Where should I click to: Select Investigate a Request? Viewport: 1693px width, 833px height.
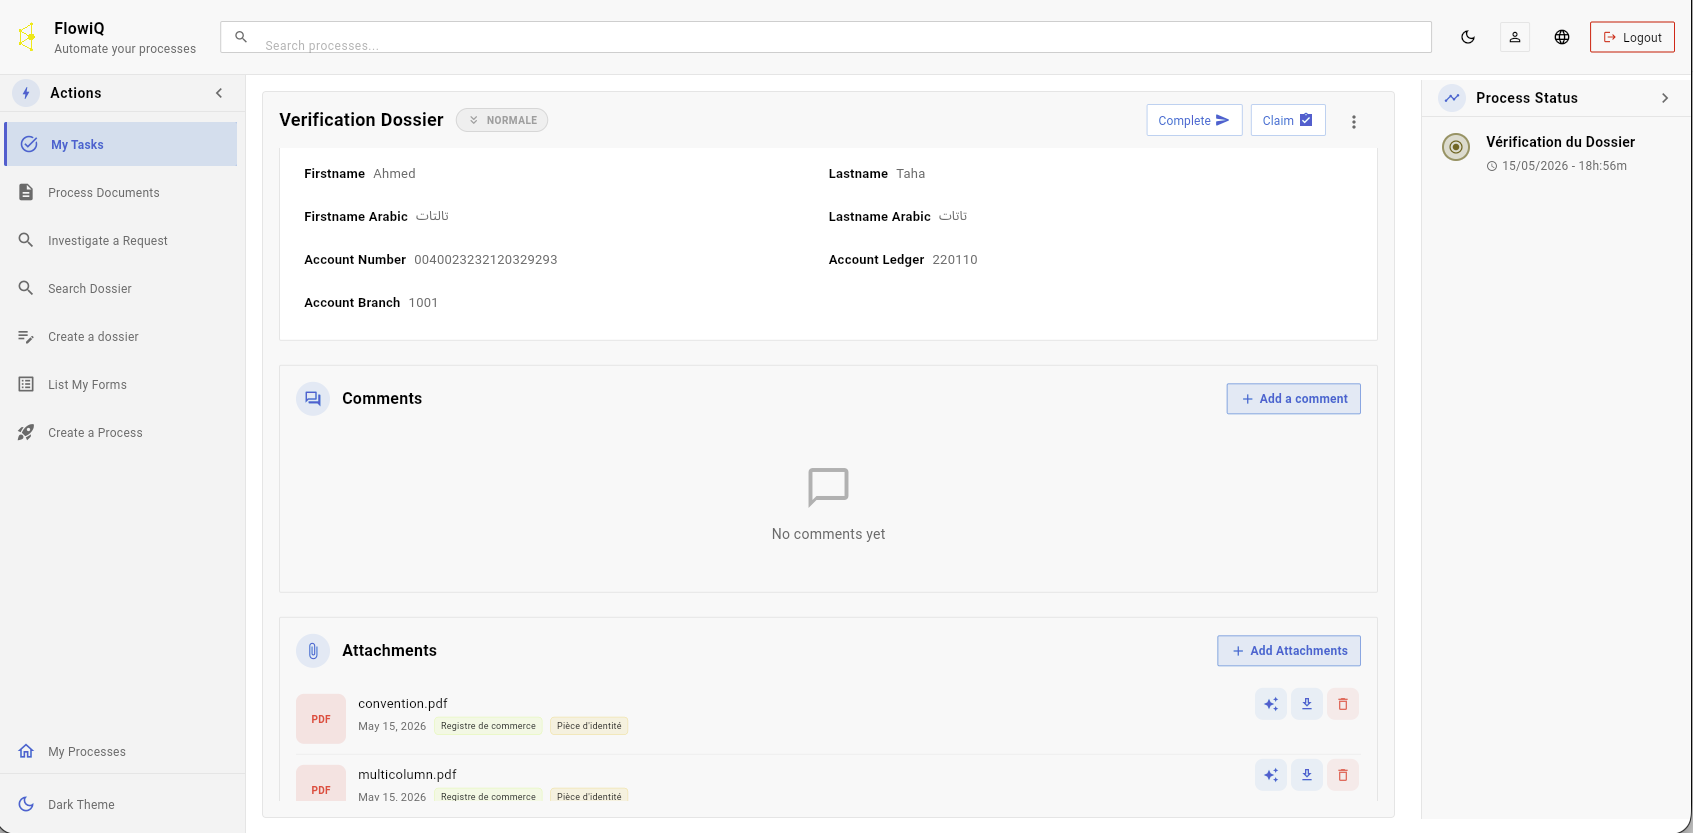121,240
